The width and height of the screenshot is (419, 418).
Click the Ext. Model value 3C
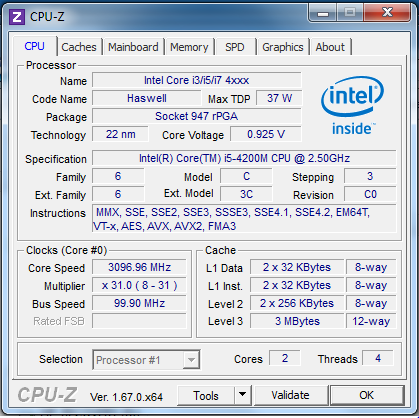coord(246,194)
